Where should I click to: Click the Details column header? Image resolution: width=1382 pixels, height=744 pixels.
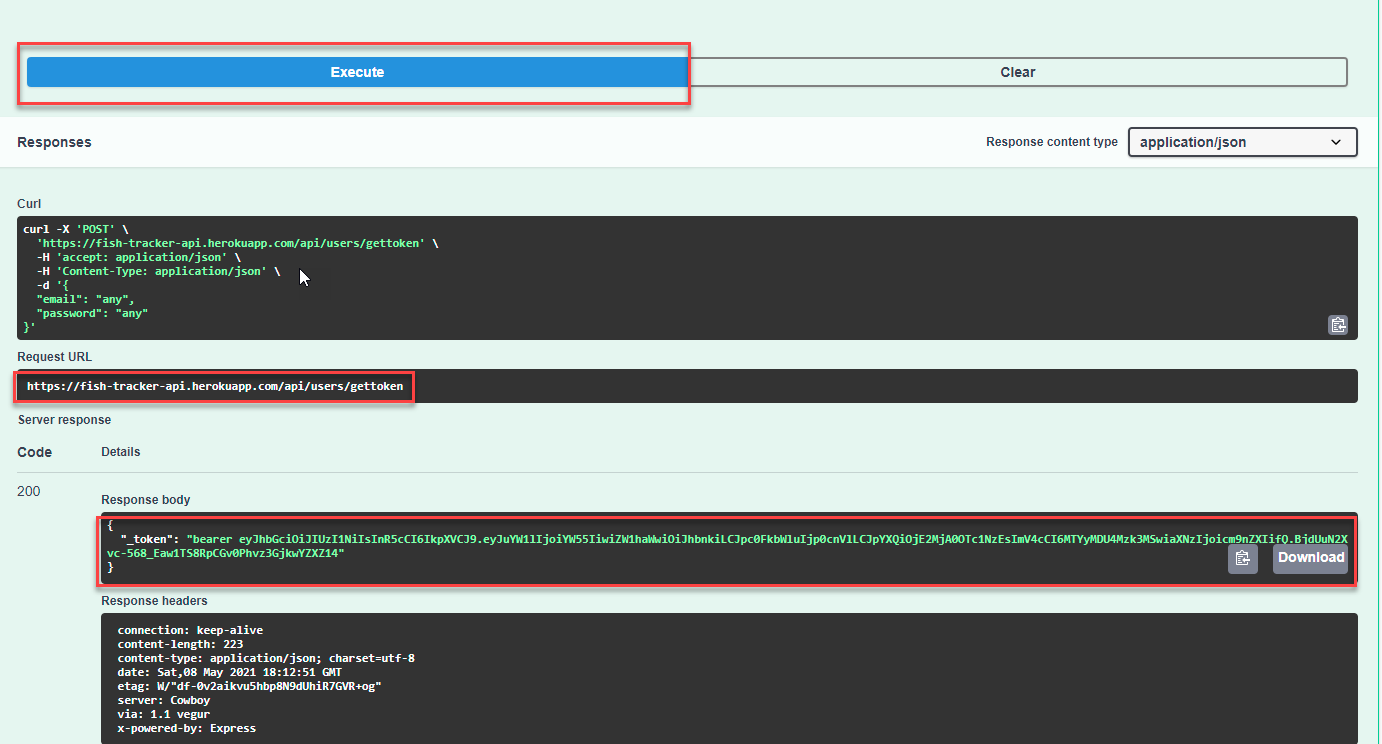(x=121, y=452)
